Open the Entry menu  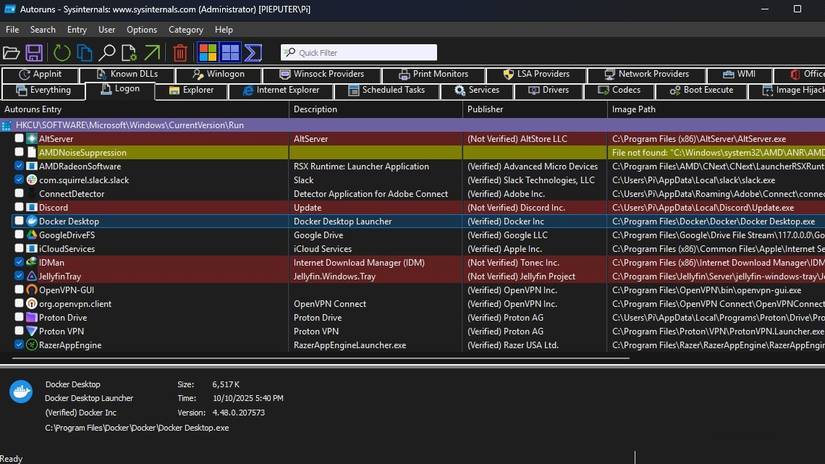click(77, 30)
